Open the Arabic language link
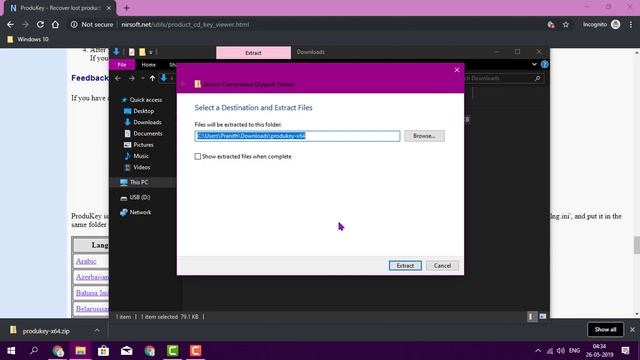The width and height of the screenshot is (640, 360). pyautogui.click(x=86, y=261)
